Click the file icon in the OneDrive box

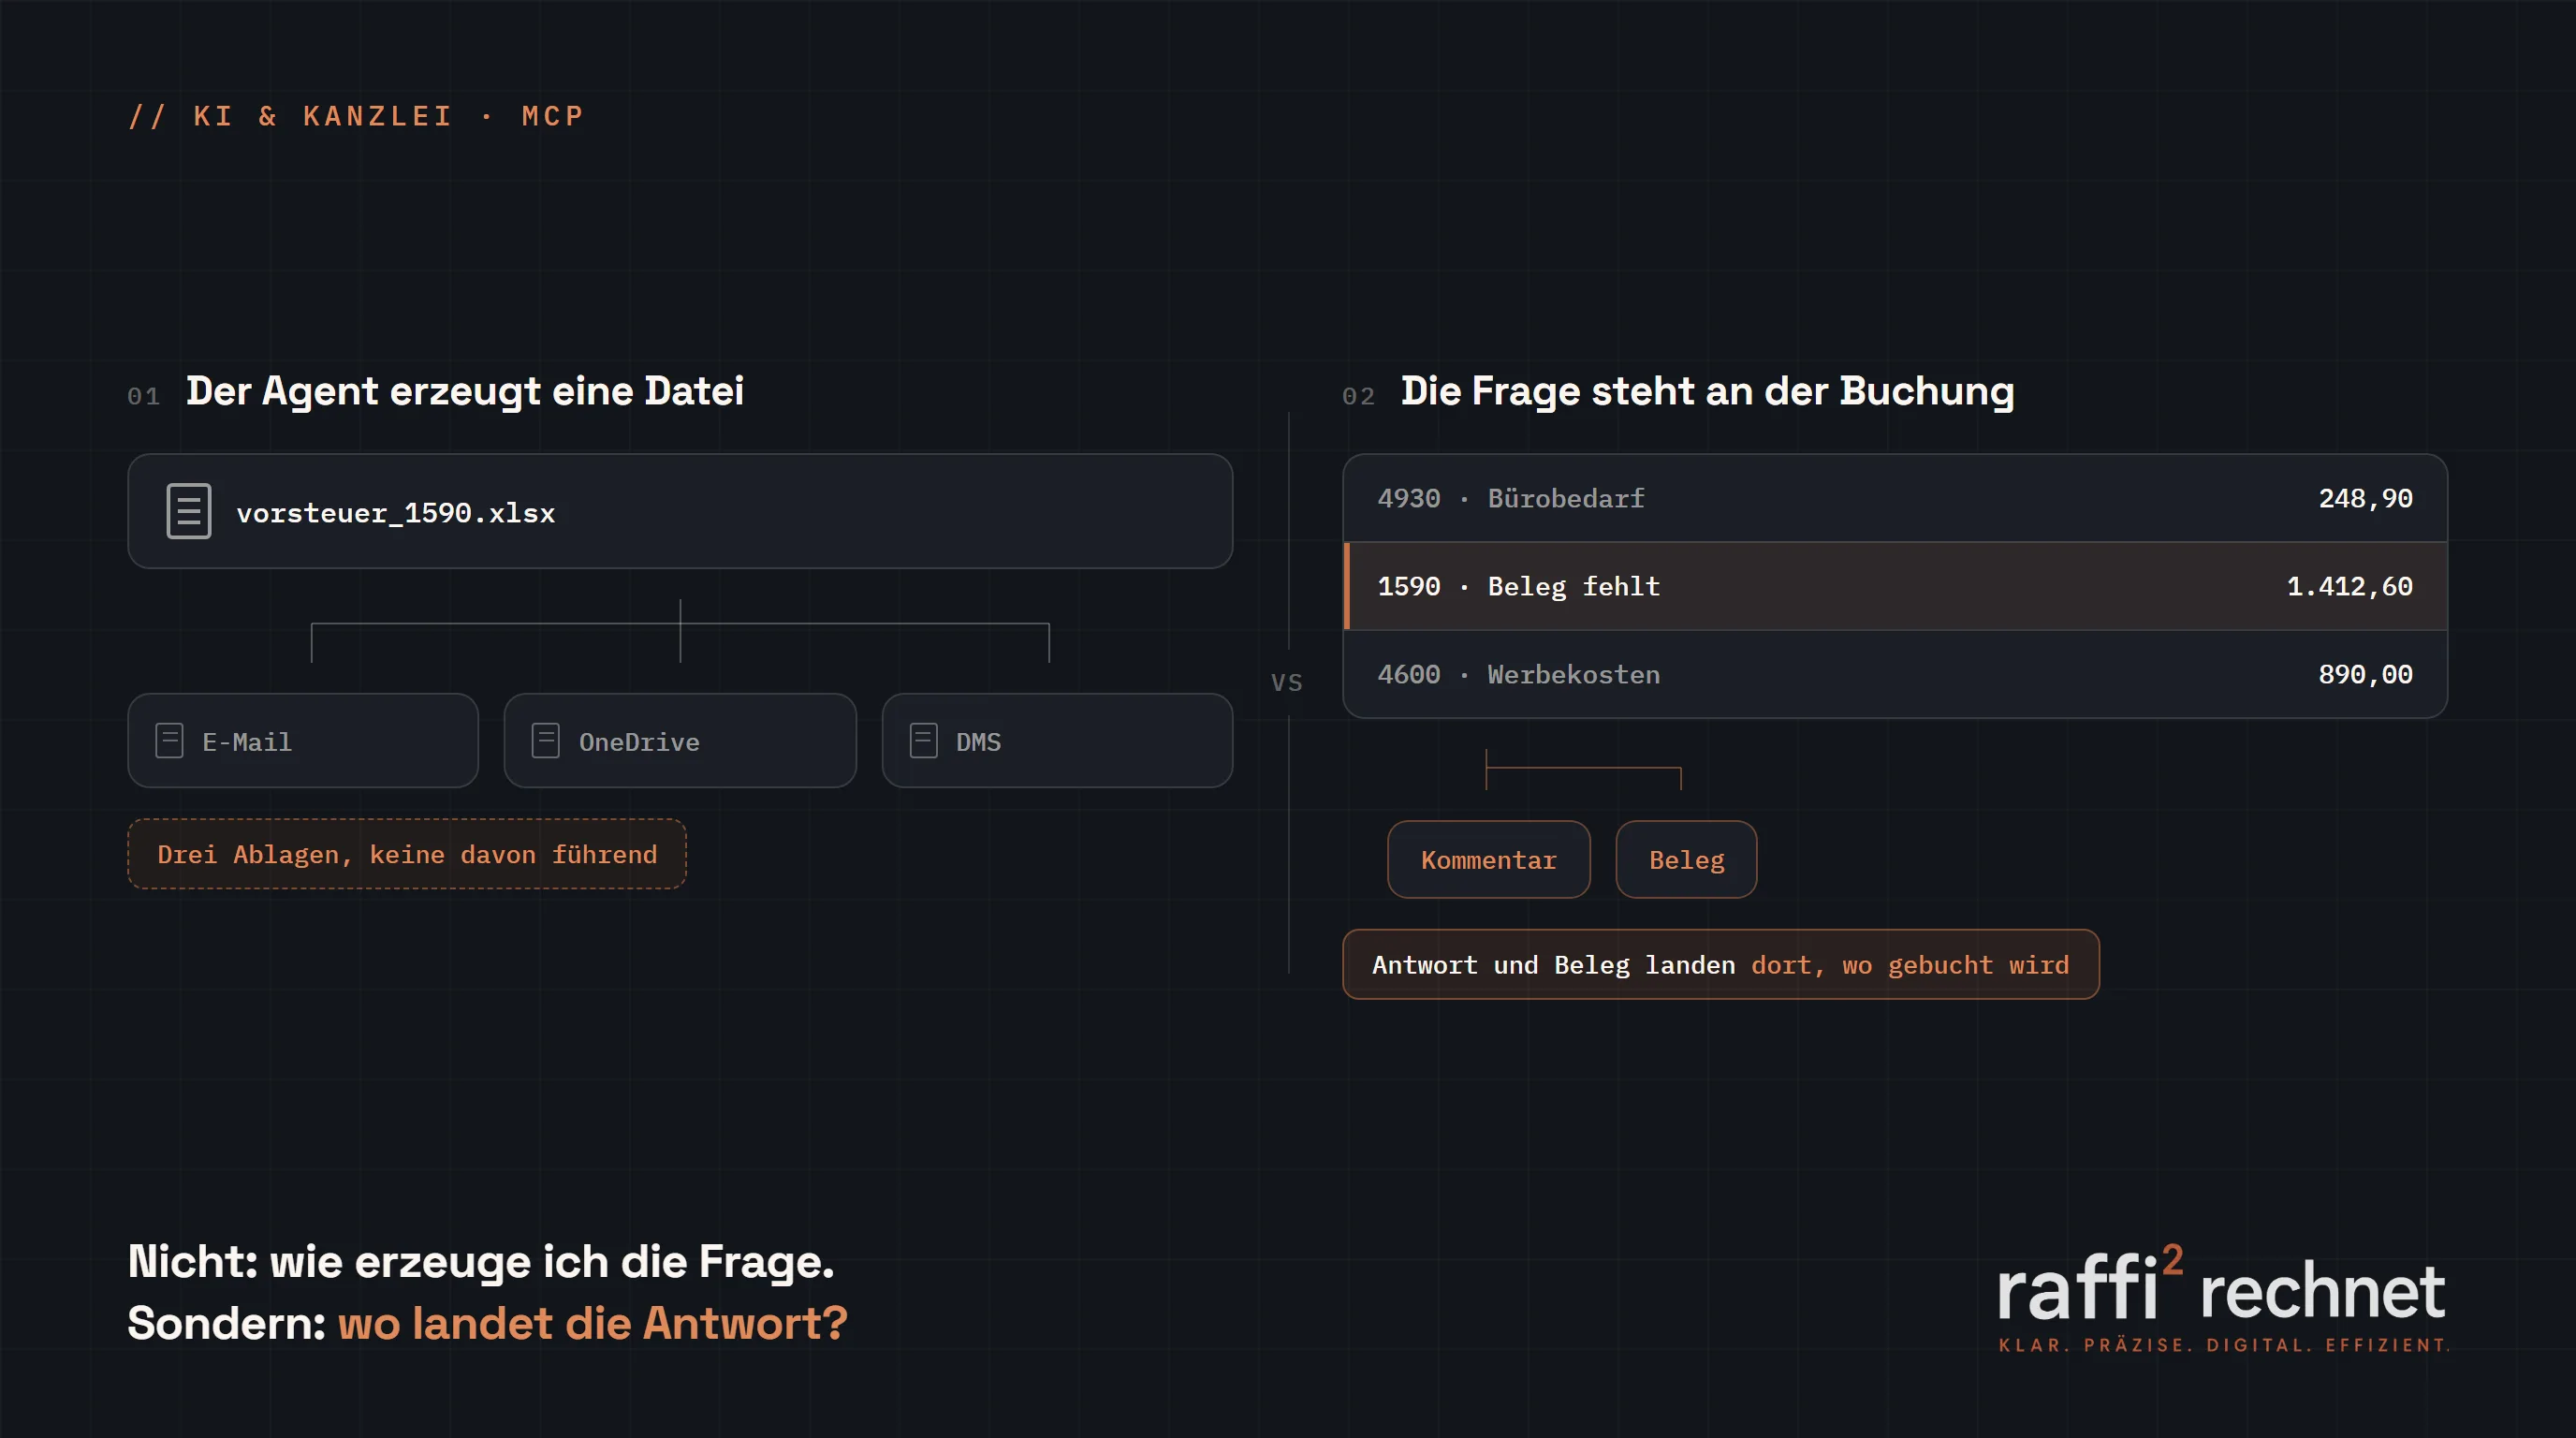(545, 741)
